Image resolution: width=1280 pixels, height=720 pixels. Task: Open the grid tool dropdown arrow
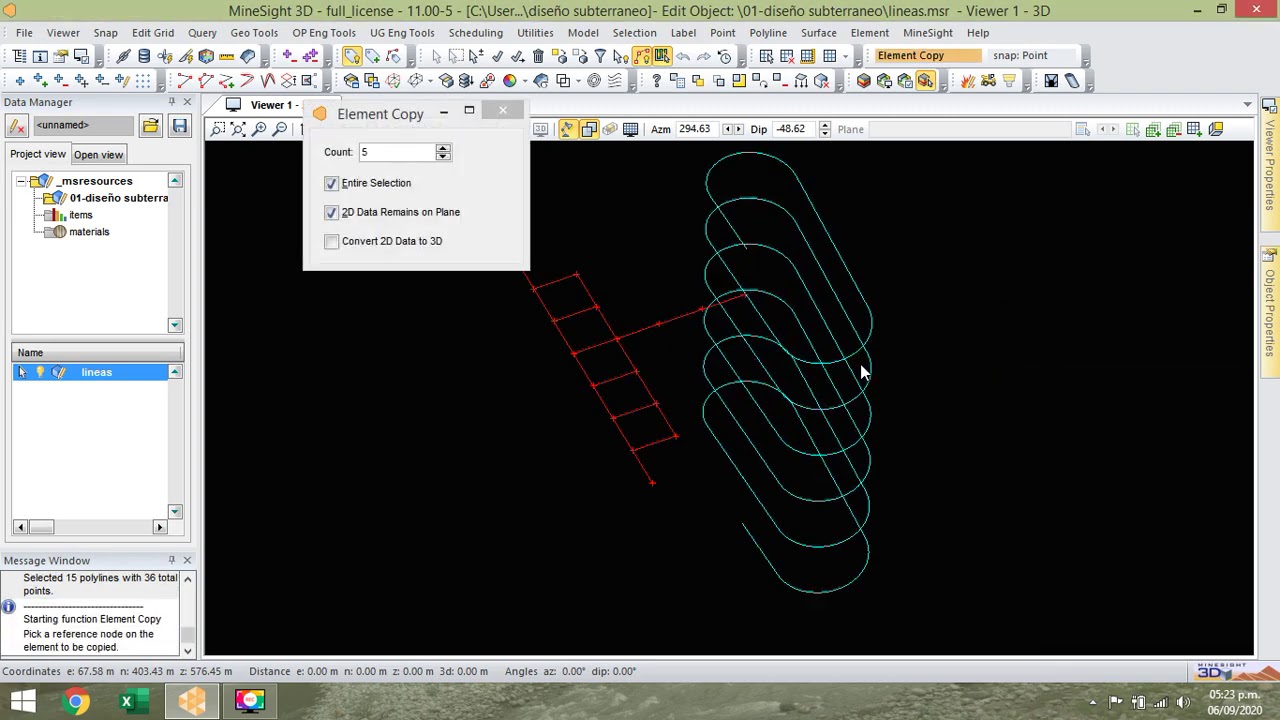(x=845, y=55)
